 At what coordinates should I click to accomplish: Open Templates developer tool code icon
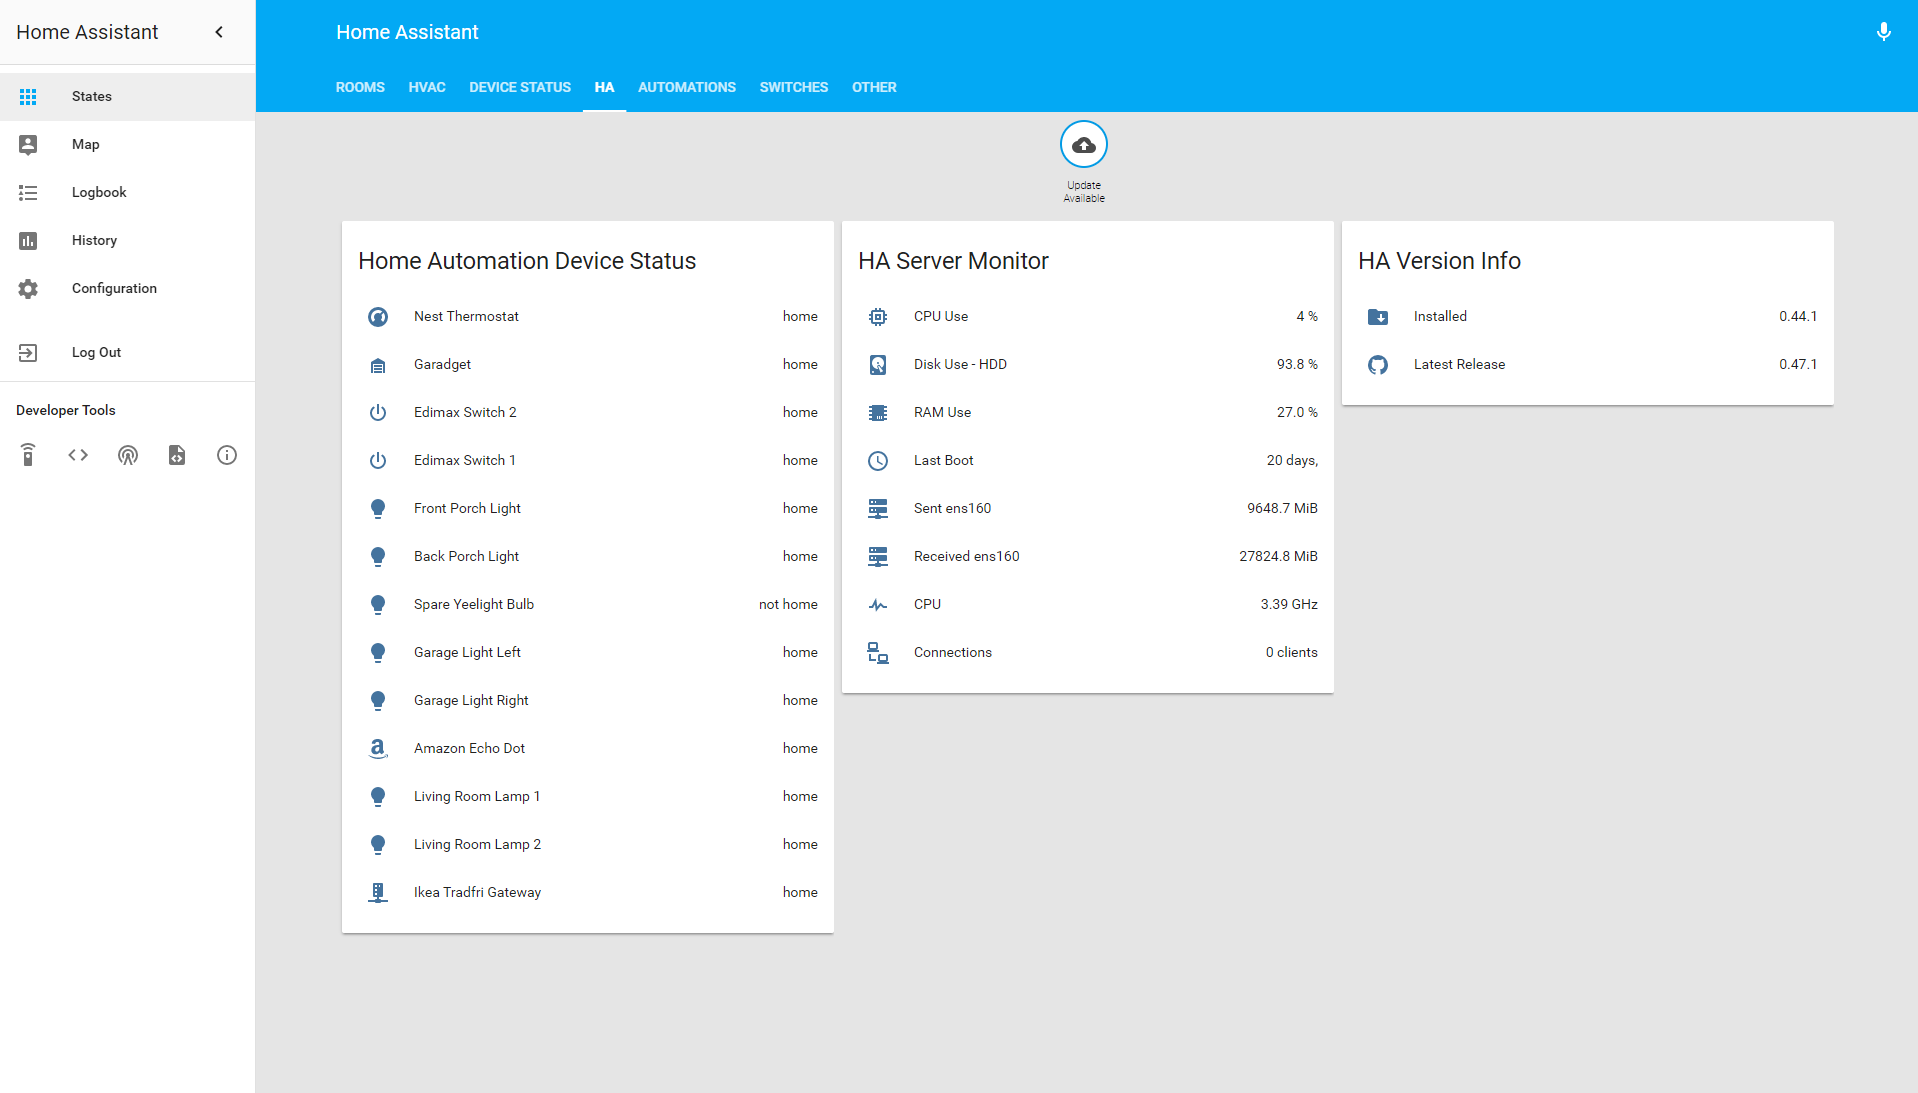pyautogui.click(x=78, y=456)
